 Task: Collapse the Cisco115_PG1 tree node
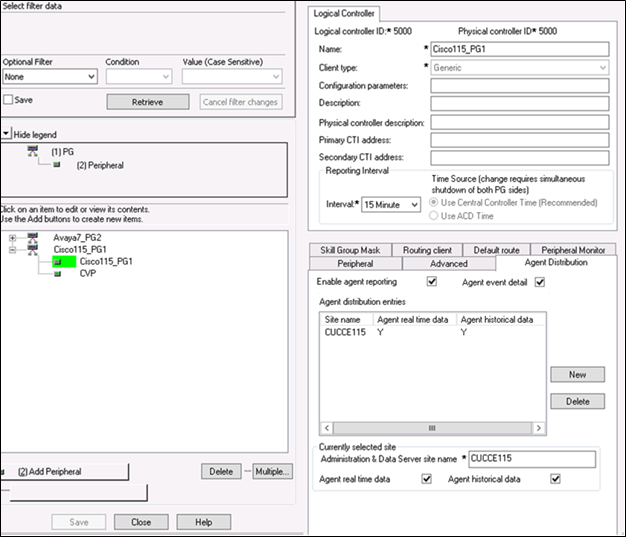point(12,250)
